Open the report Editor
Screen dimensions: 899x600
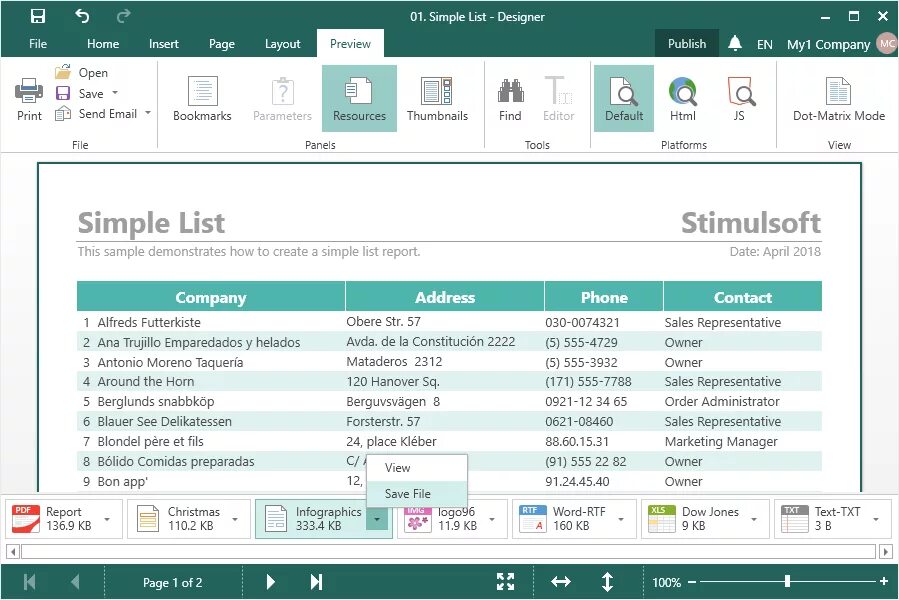[x=558, y=97]
